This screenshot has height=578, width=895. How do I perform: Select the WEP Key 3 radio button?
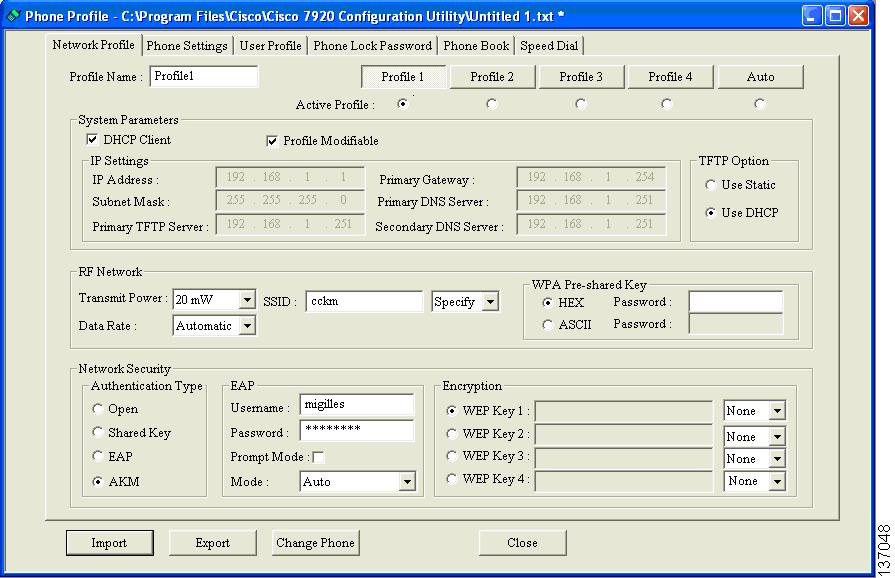451,456
